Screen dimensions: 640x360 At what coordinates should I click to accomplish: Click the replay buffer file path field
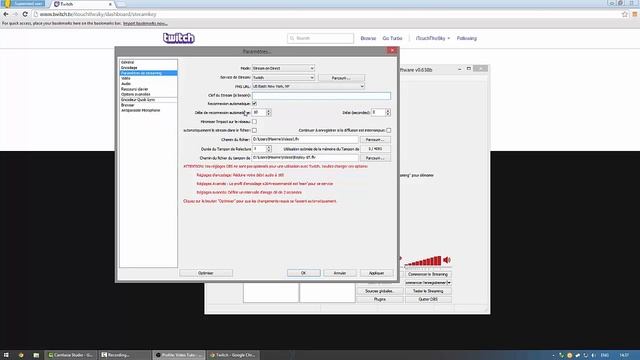[x=305, y=158]
